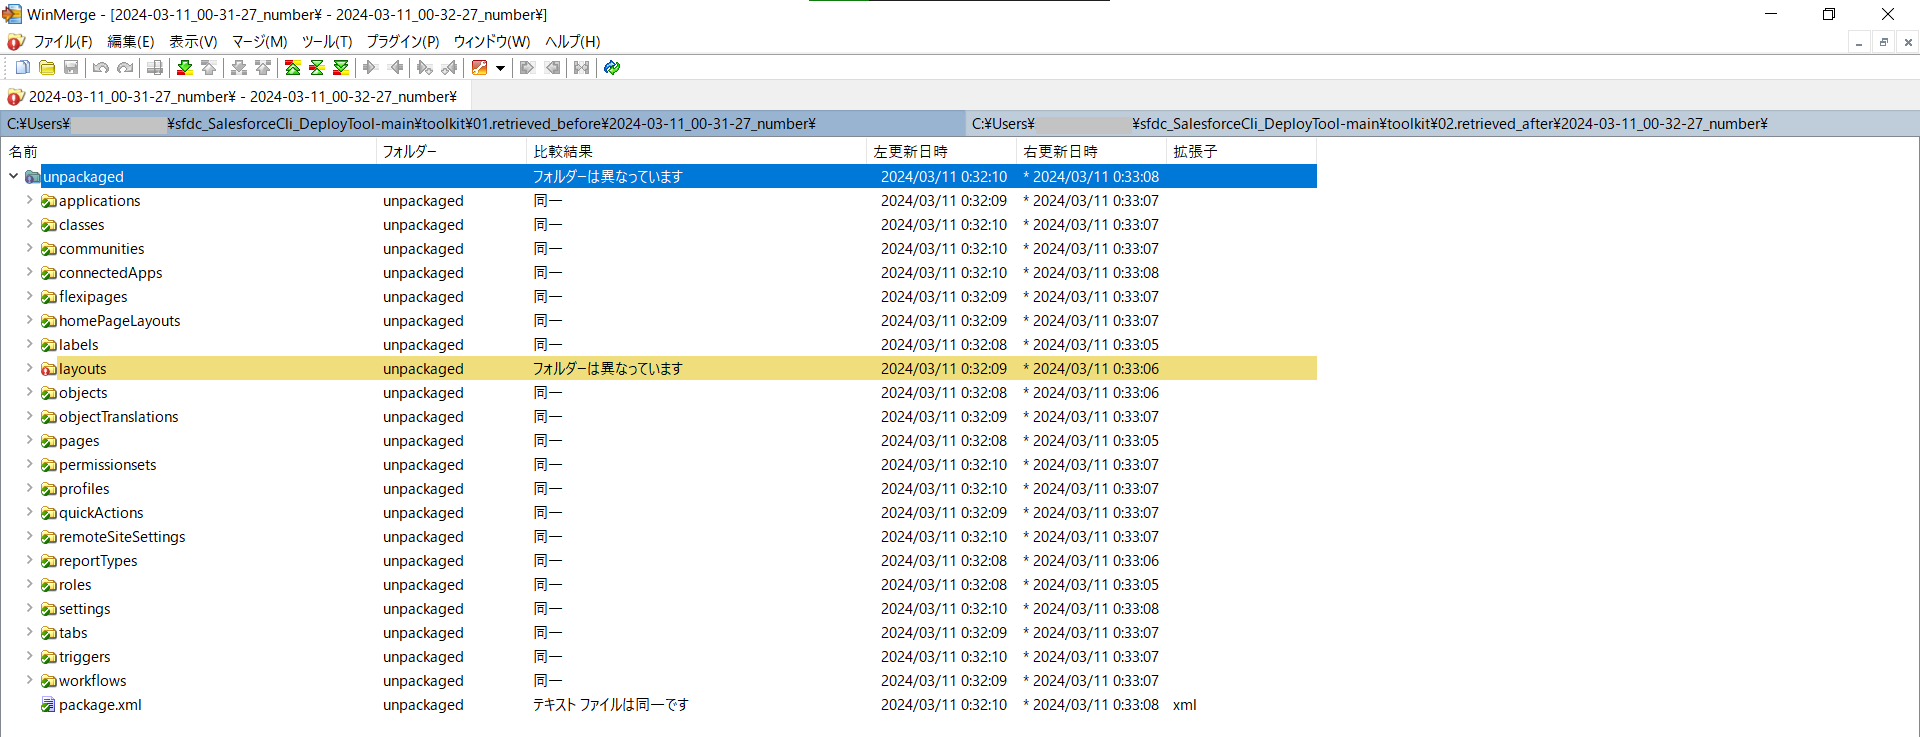Open the ツール(T) menu

[x=327, y=41]
